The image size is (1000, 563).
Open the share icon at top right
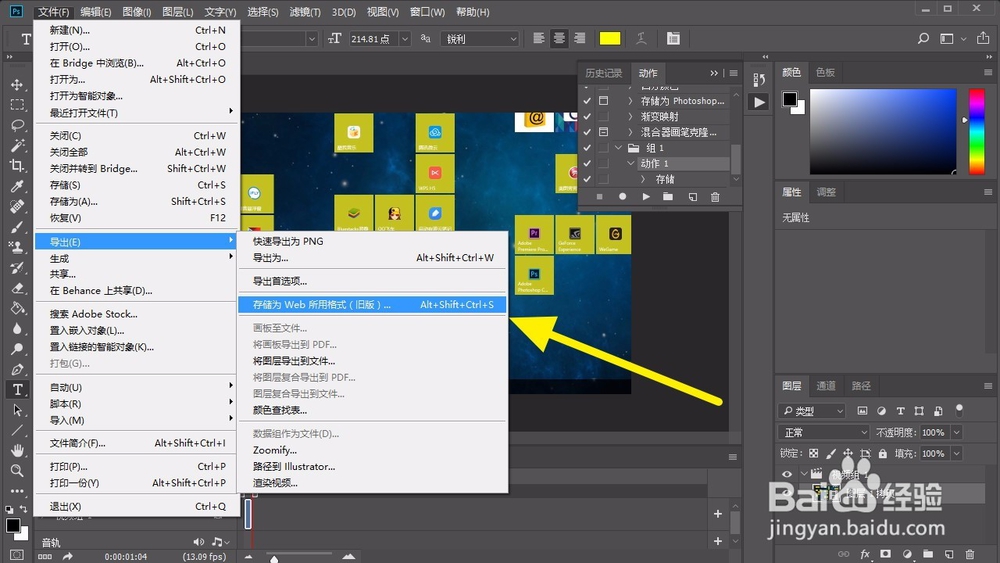(x=982, y=38)
